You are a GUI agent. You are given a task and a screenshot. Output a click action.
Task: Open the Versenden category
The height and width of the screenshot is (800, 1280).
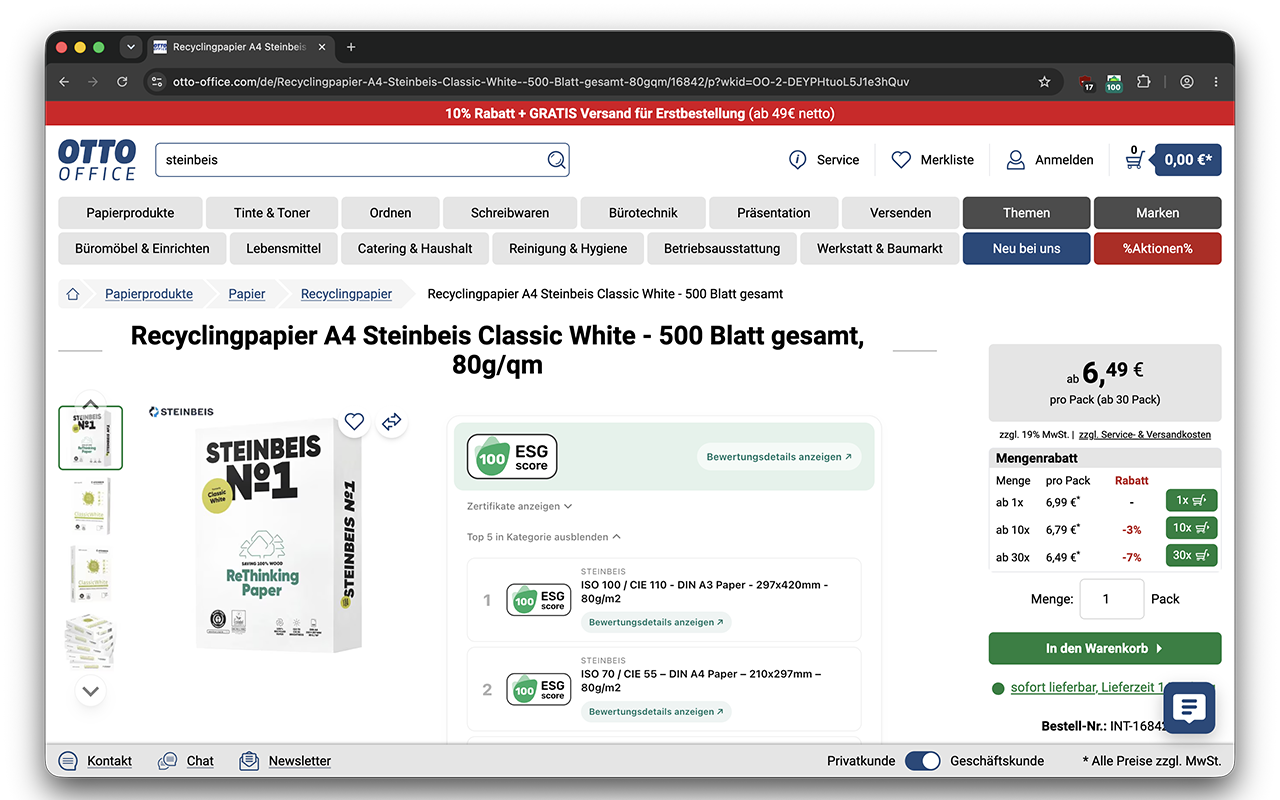coord(900,213)
